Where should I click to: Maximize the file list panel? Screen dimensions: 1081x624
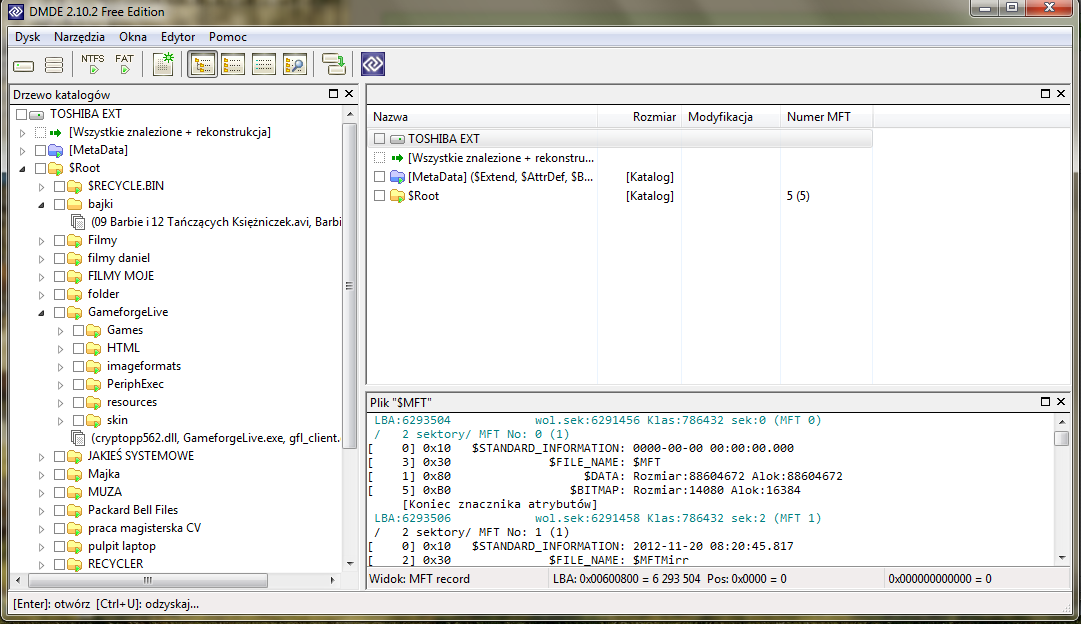[x=1045, y=93]
